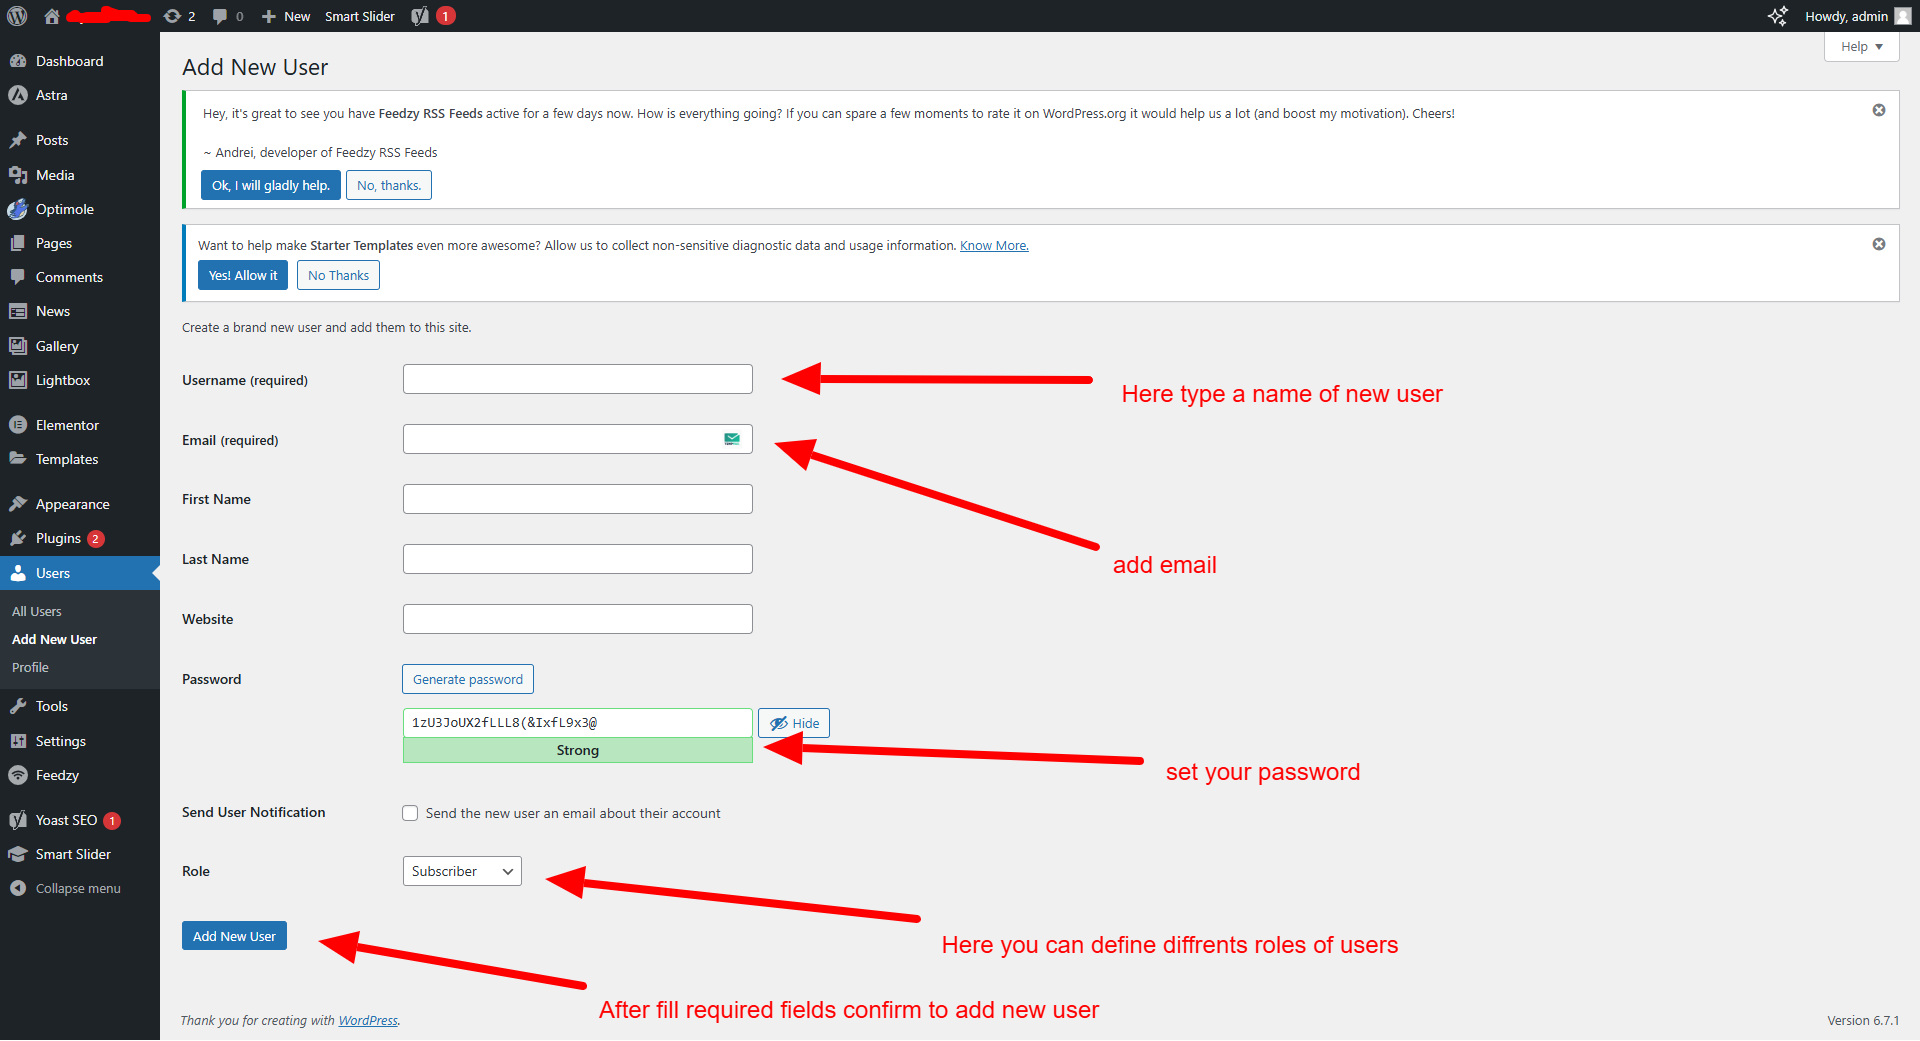Open the site home icon
Screen dimensions: 1920x1041
[x=52, y=16]
